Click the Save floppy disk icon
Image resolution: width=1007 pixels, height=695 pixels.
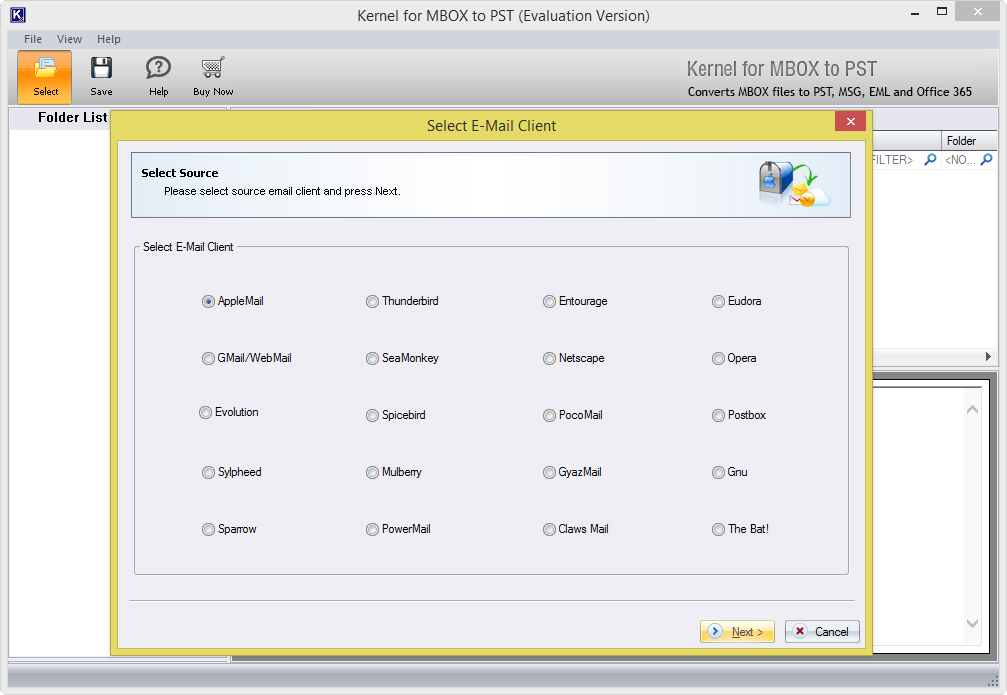[101, 68]
